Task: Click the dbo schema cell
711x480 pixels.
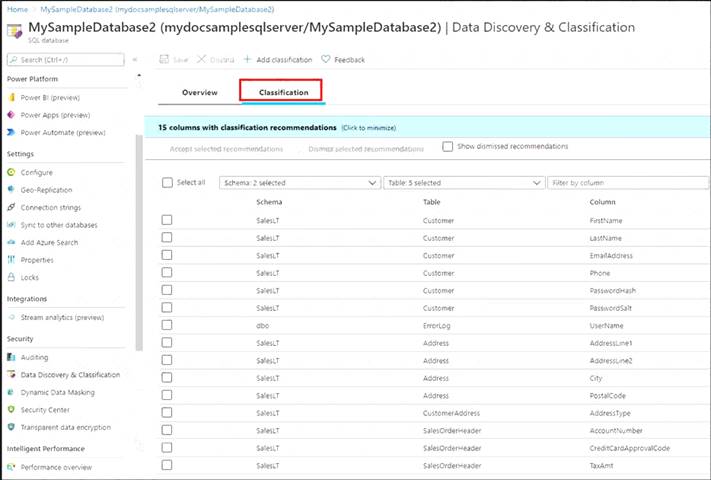Action: point(263,325)
